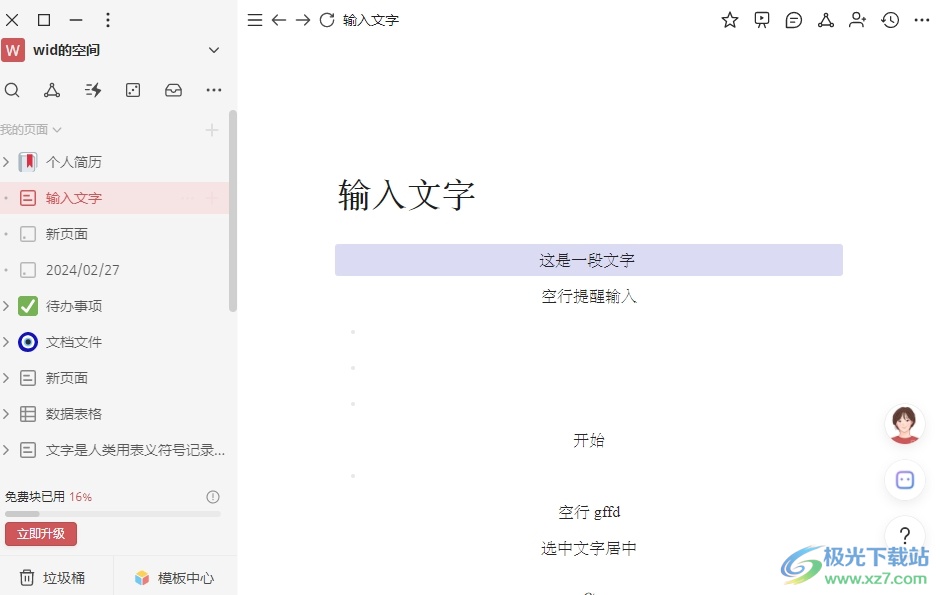Click the page title 输入文字 heading

point(407,195)
